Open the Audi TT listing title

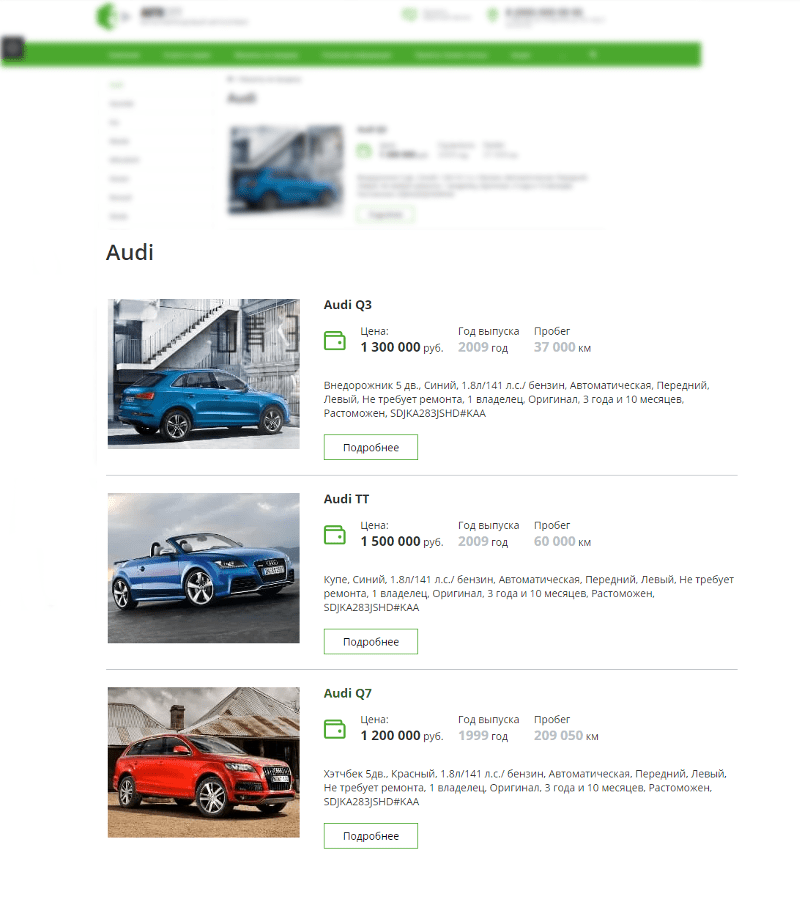(346, 499)
